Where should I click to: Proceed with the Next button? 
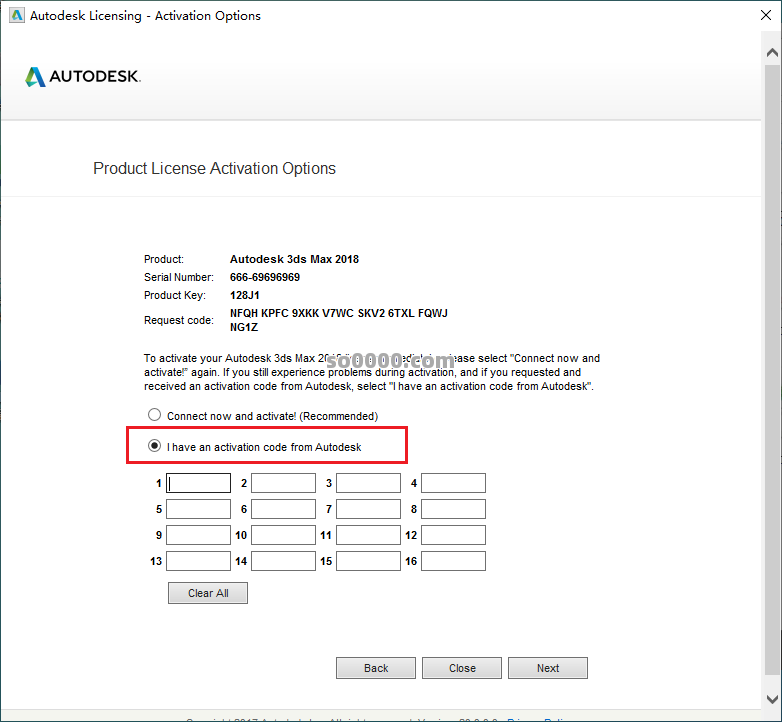click(x=548, y=668)
